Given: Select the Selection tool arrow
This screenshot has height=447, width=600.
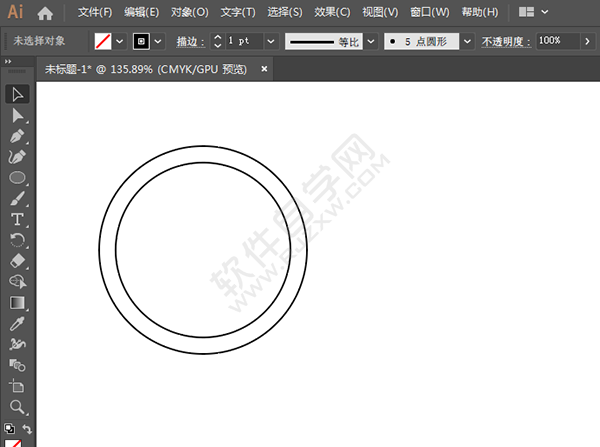Looking at the screenshot, I should (x=17, y=94).
